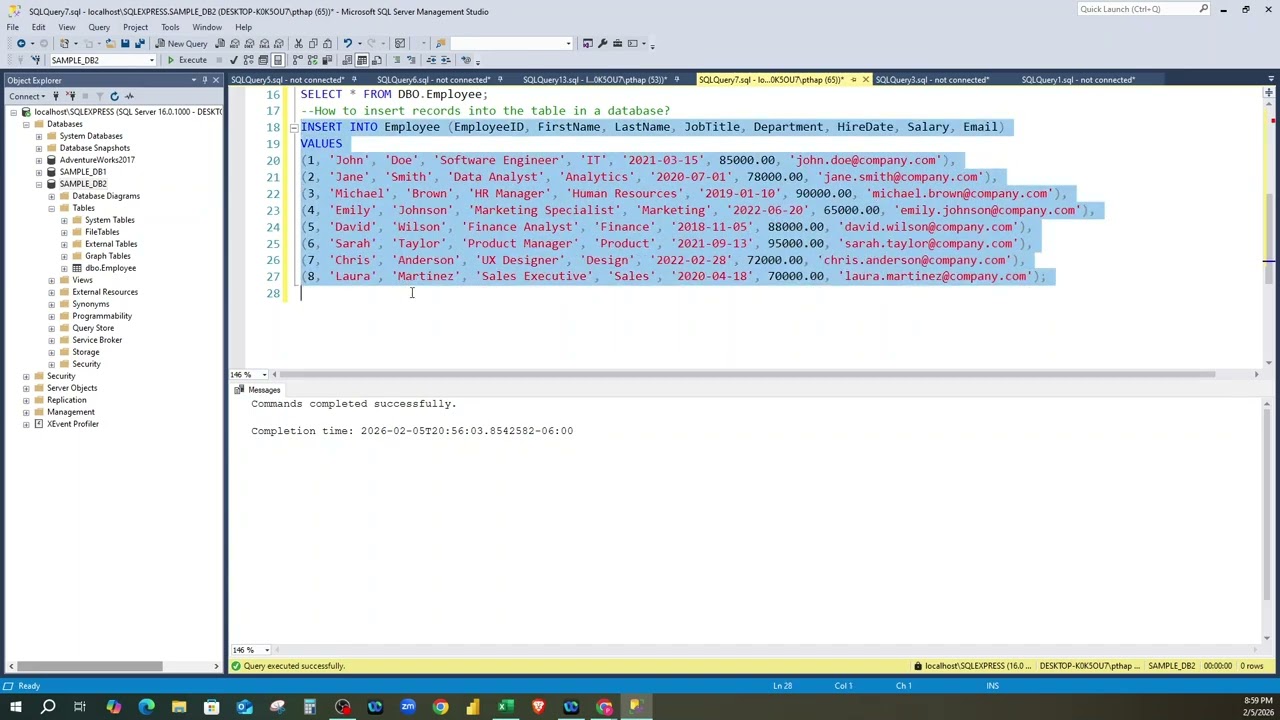Viewport: 1280px width, 720px height.
Task: Open the Window menu
Action: [x=207, y=27]
